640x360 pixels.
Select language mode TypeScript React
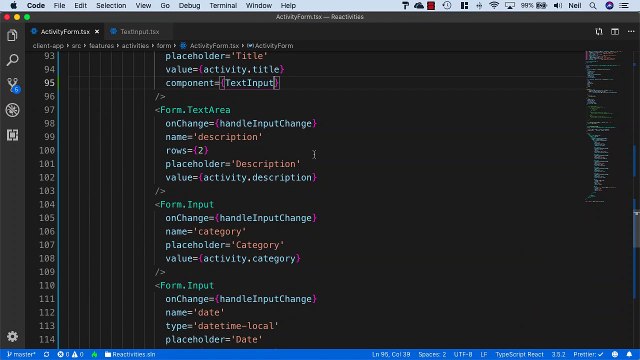tap(519, 354)
